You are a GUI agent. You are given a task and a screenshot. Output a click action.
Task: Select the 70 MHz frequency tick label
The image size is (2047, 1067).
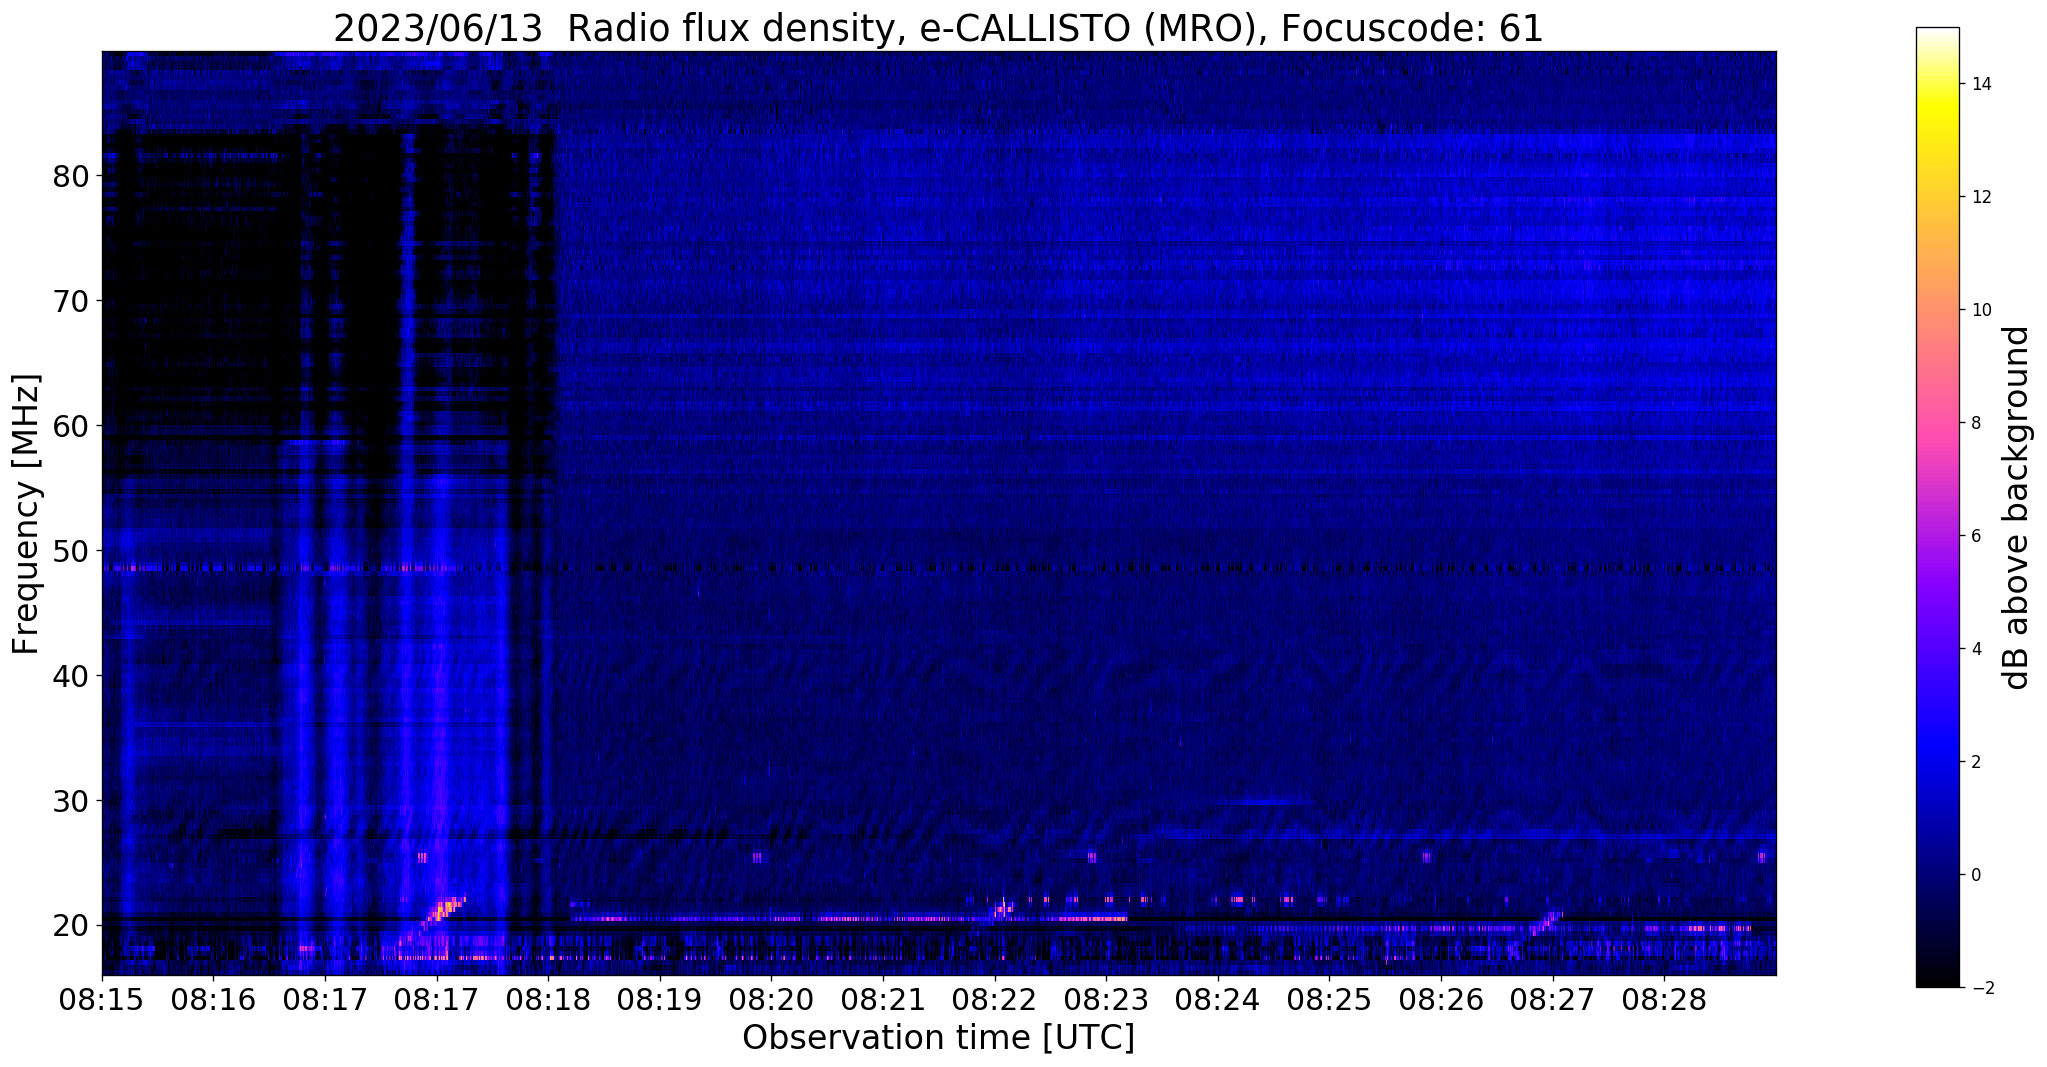coord(71,301)
